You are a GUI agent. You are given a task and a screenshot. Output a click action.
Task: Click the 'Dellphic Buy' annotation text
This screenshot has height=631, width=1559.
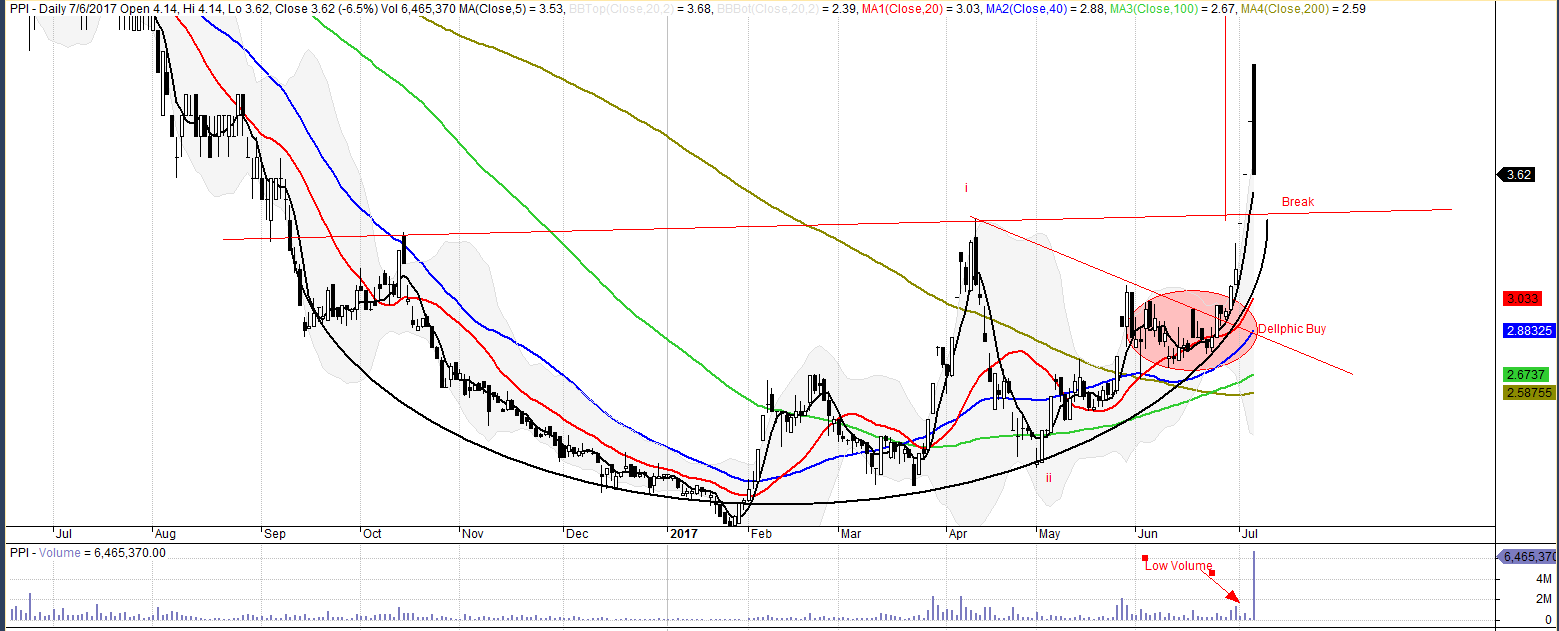click(1291, 328)
